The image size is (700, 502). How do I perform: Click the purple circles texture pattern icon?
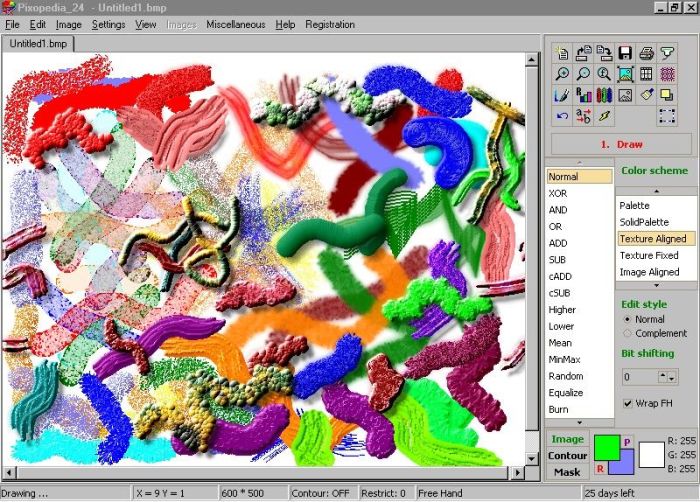point(667,74)
